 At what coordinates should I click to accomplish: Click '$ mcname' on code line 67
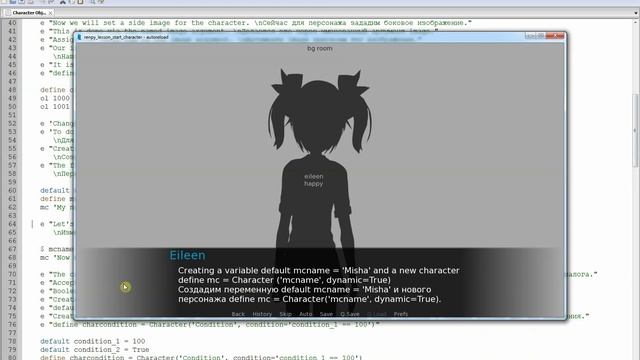point(57,249)
